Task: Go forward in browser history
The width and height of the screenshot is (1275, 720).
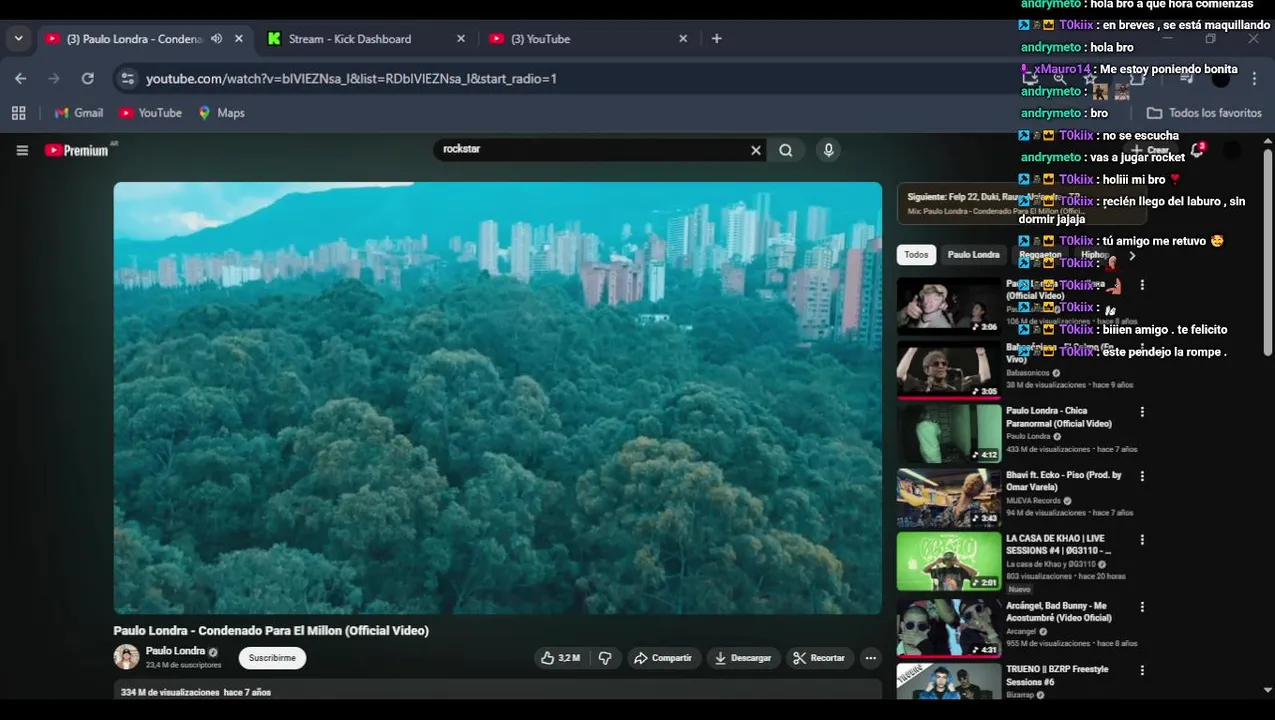Action: [x=54, y=78]
